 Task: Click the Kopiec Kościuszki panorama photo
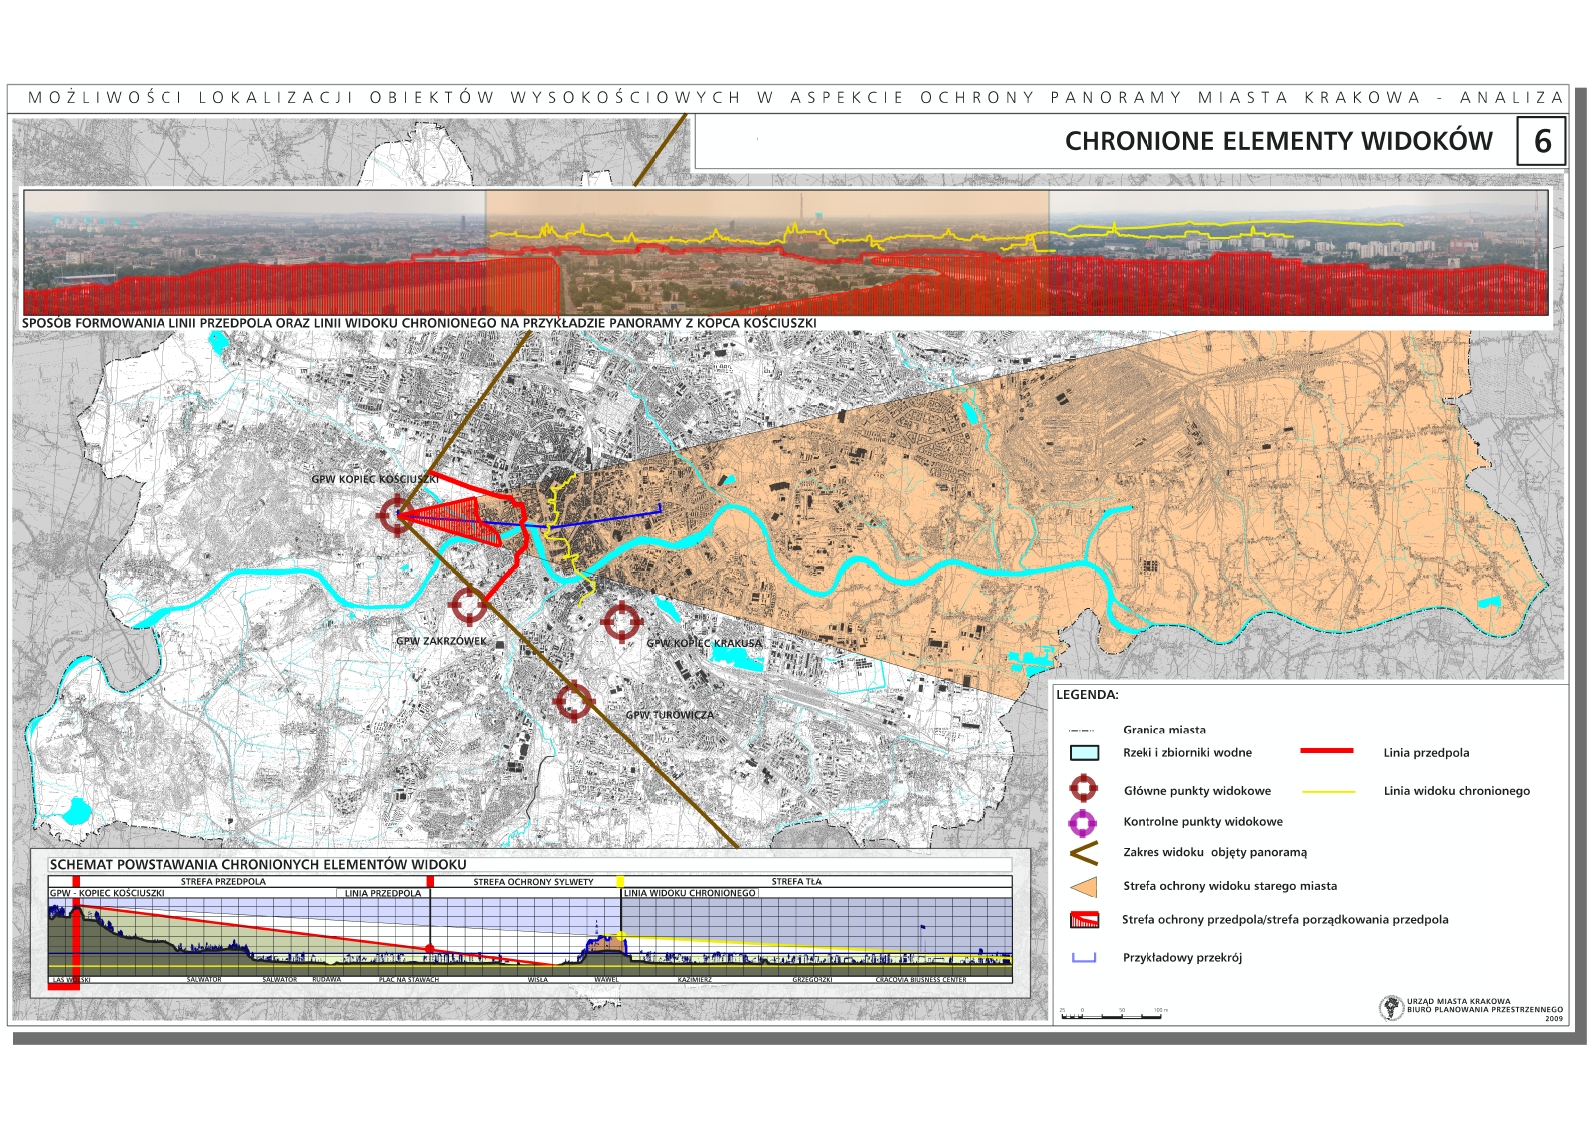785,252
